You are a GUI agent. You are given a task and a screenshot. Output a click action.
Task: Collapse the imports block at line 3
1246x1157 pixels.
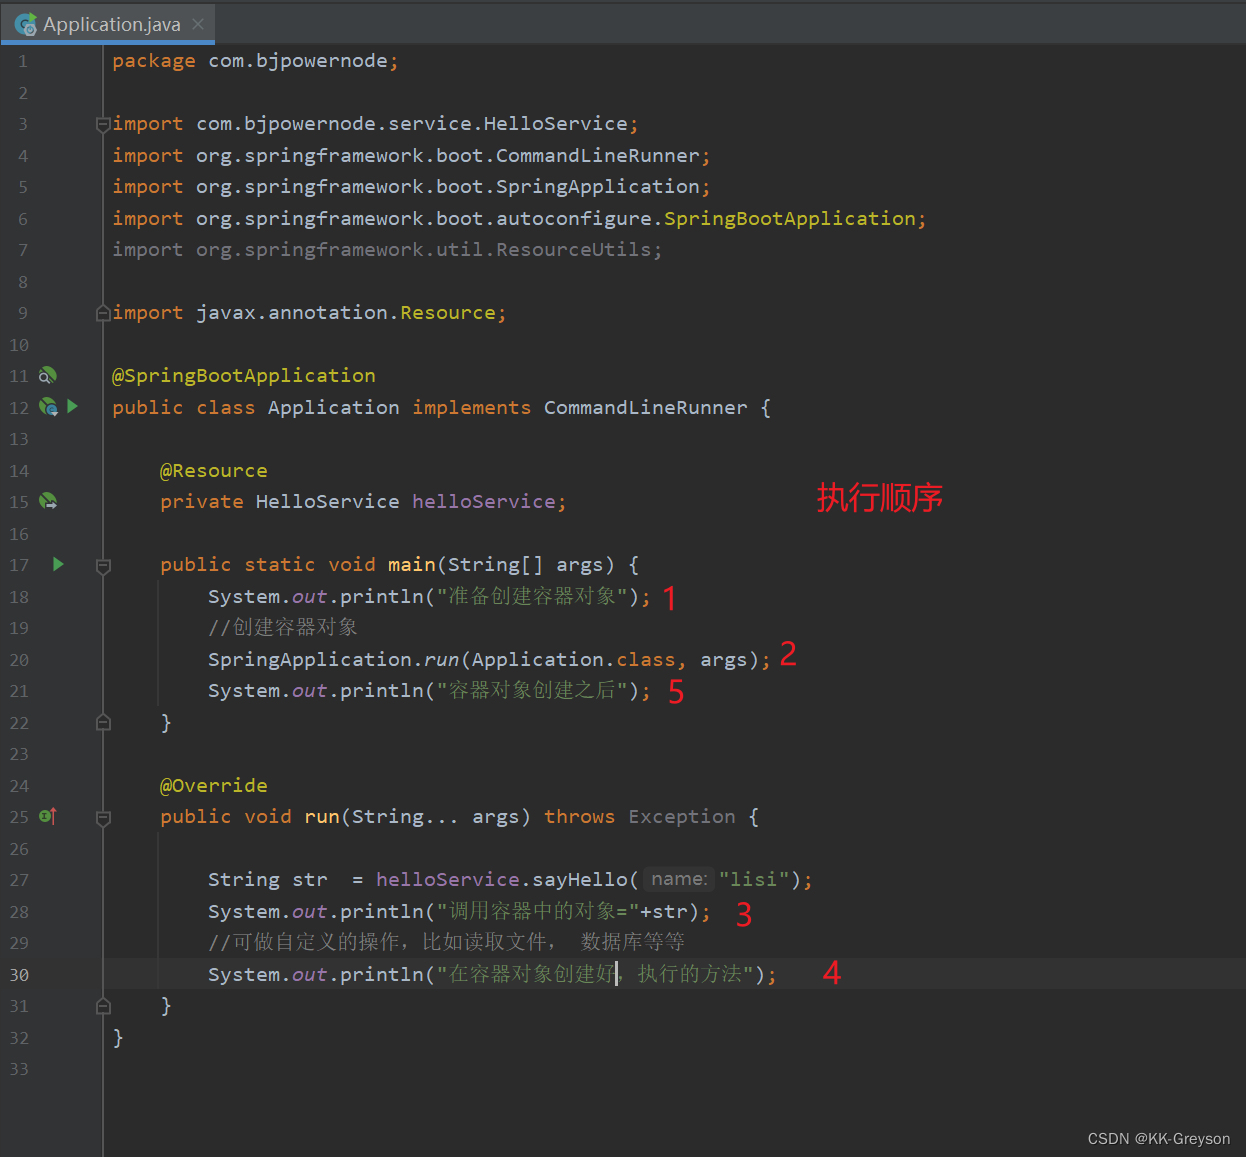click(x=103, y=124)
